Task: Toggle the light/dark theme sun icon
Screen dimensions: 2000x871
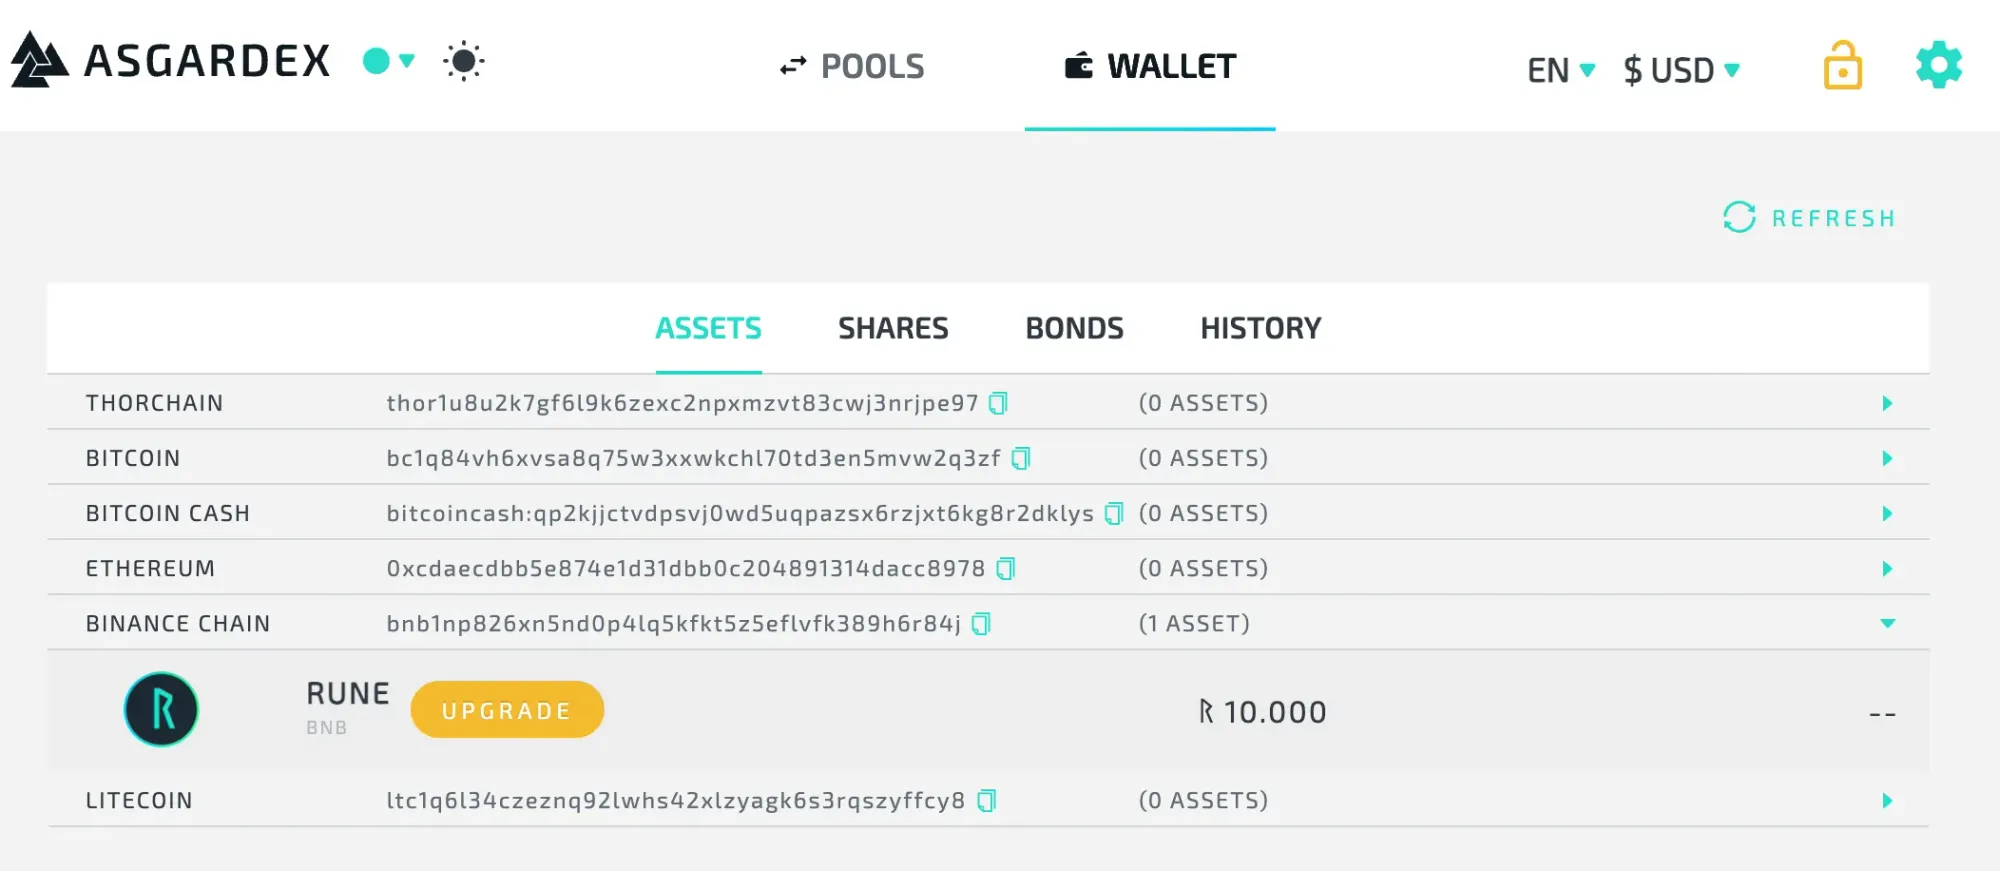Action: (x=463, y=61)
